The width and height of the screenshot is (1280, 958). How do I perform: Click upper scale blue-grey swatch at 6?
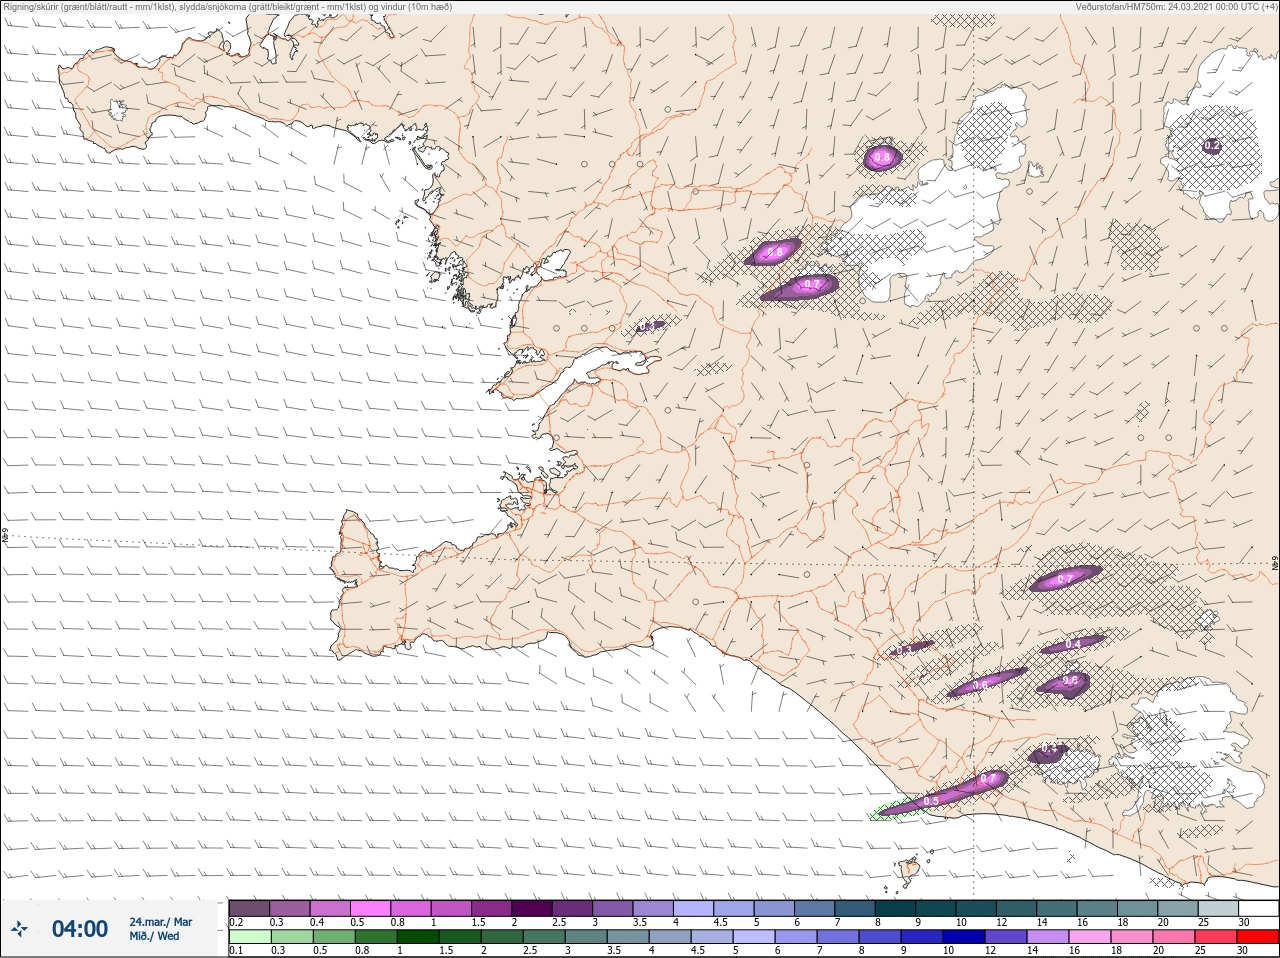tap(815, 908)
